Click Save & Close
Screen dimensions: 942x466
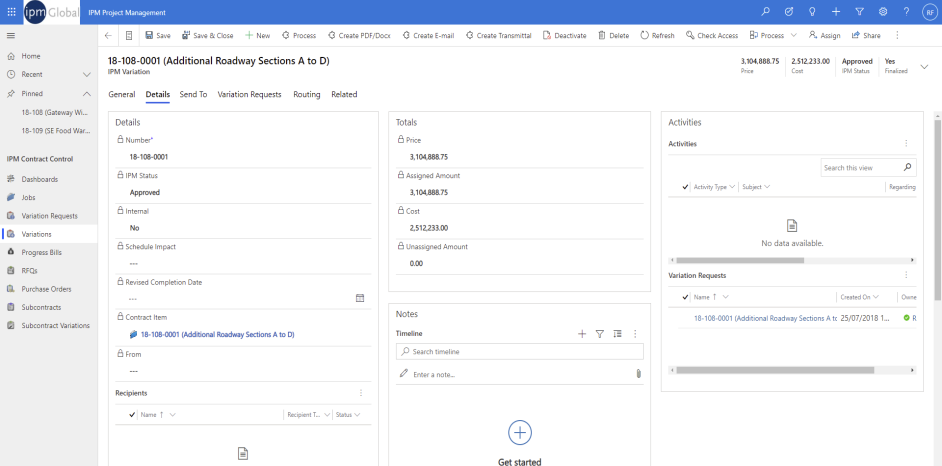[x=208, y=35]
